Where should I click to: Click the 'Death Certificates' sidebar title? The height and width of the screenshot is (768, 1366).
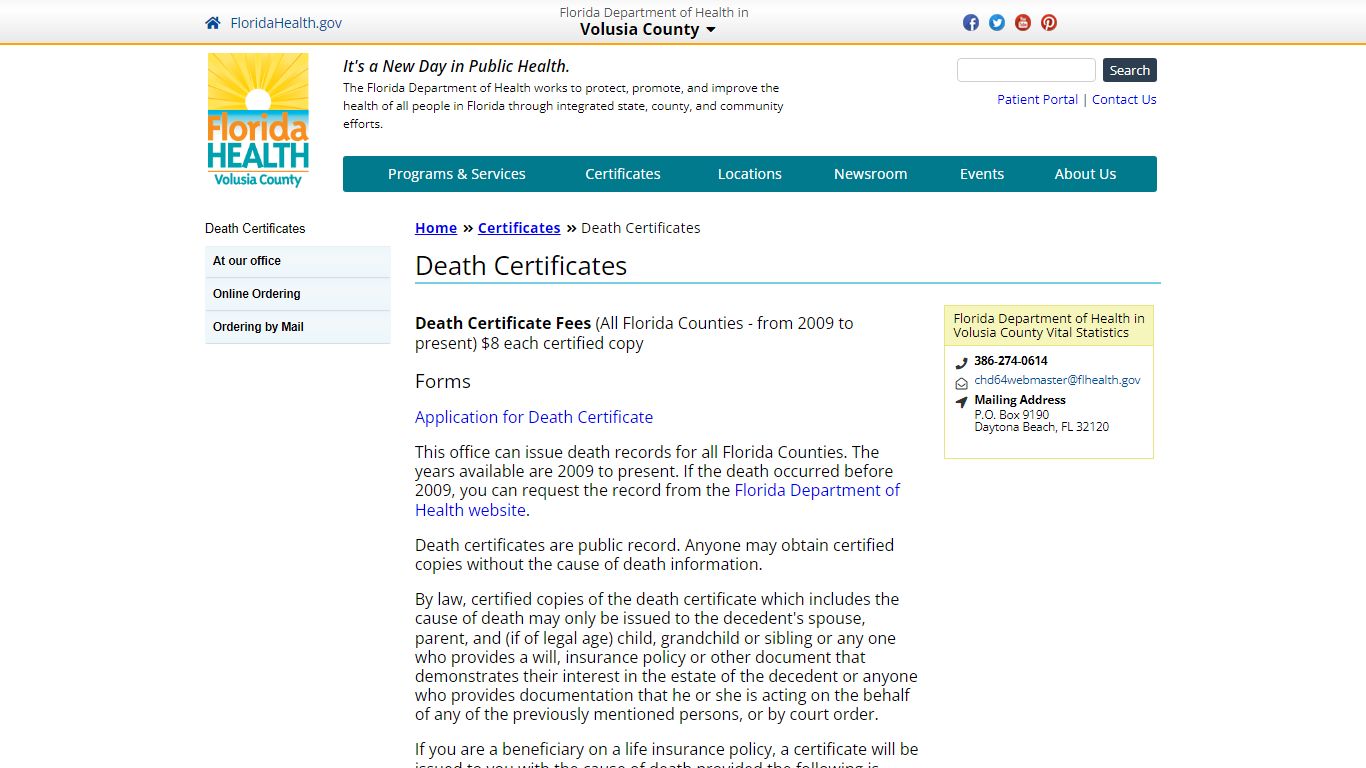click(255, 228)
